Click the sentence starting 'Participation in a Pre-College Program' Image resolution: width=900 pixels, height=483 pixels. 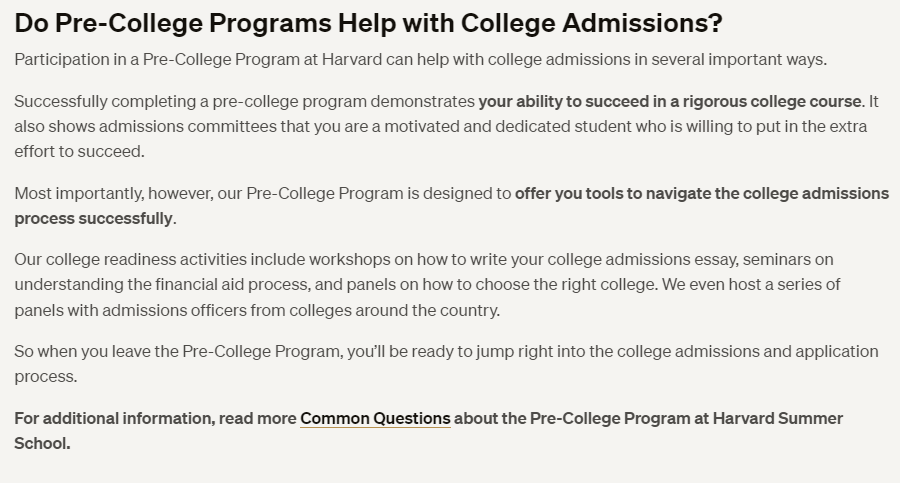click(x=421, y=59)
